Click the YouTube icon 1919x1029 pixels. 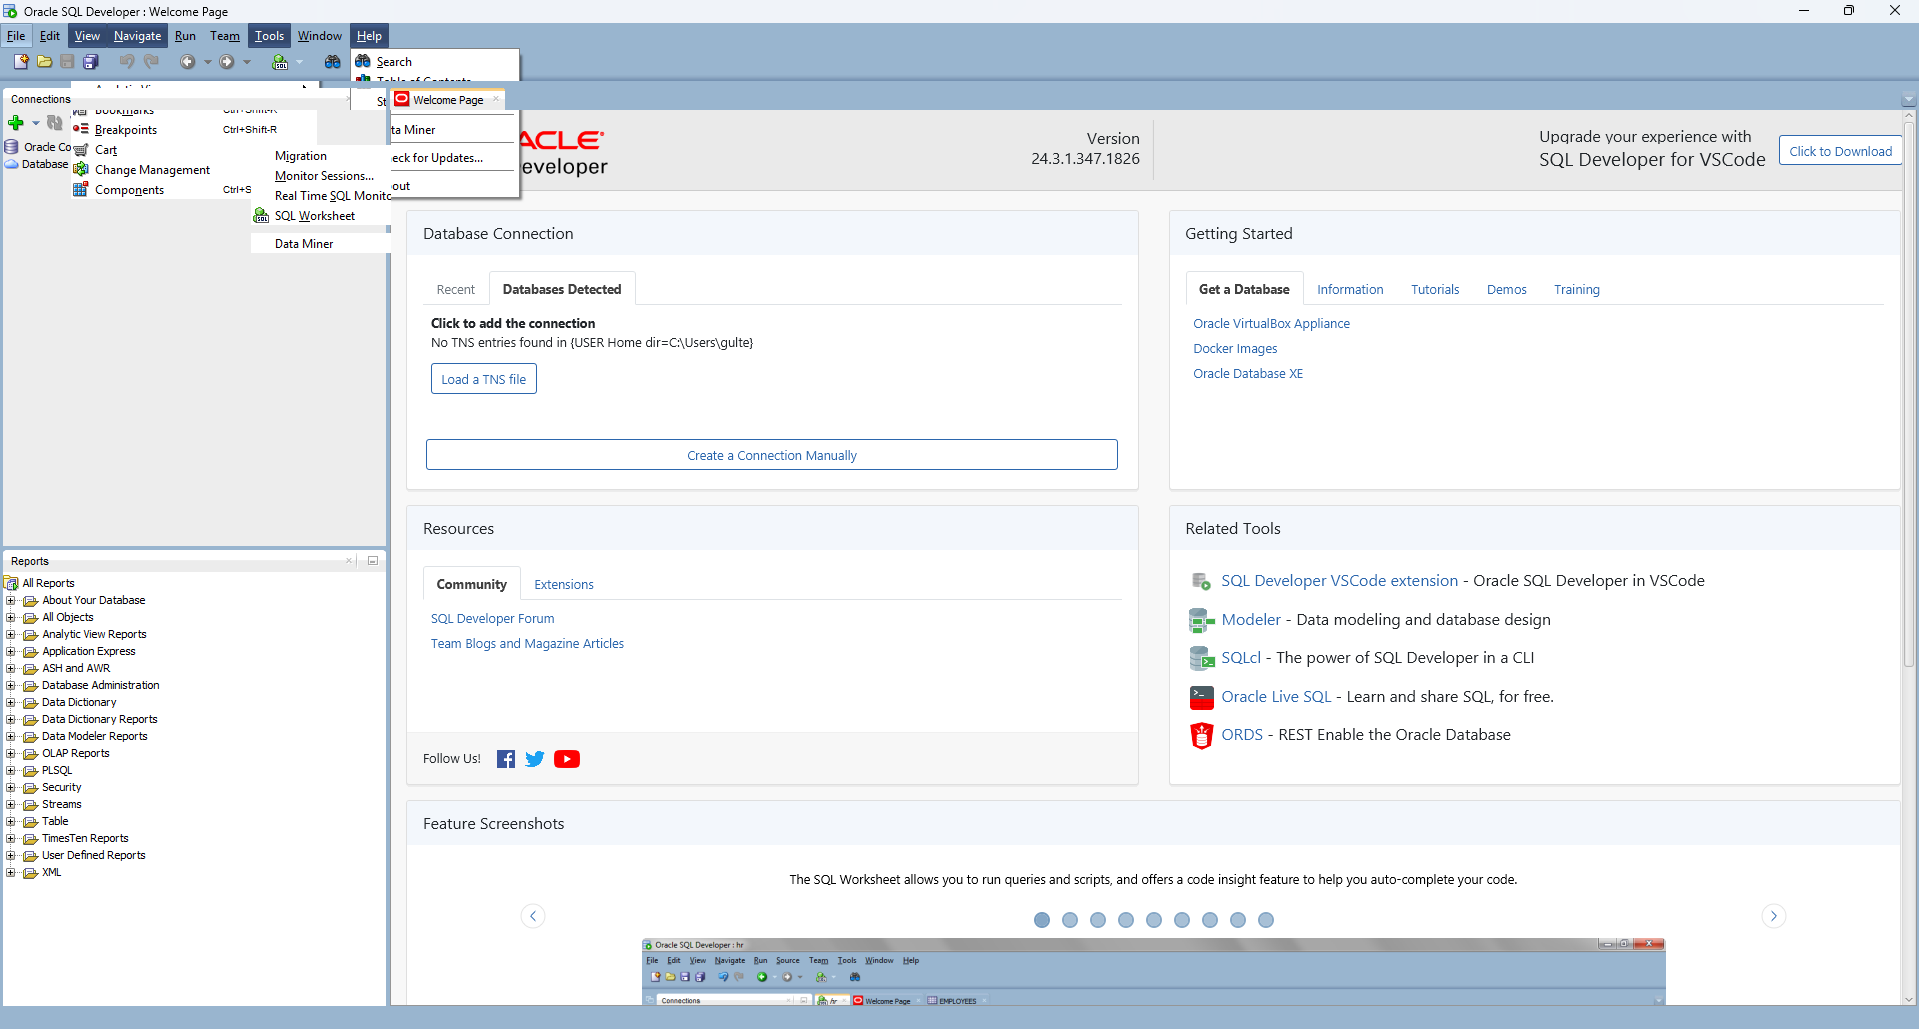(x=567, y=759)
